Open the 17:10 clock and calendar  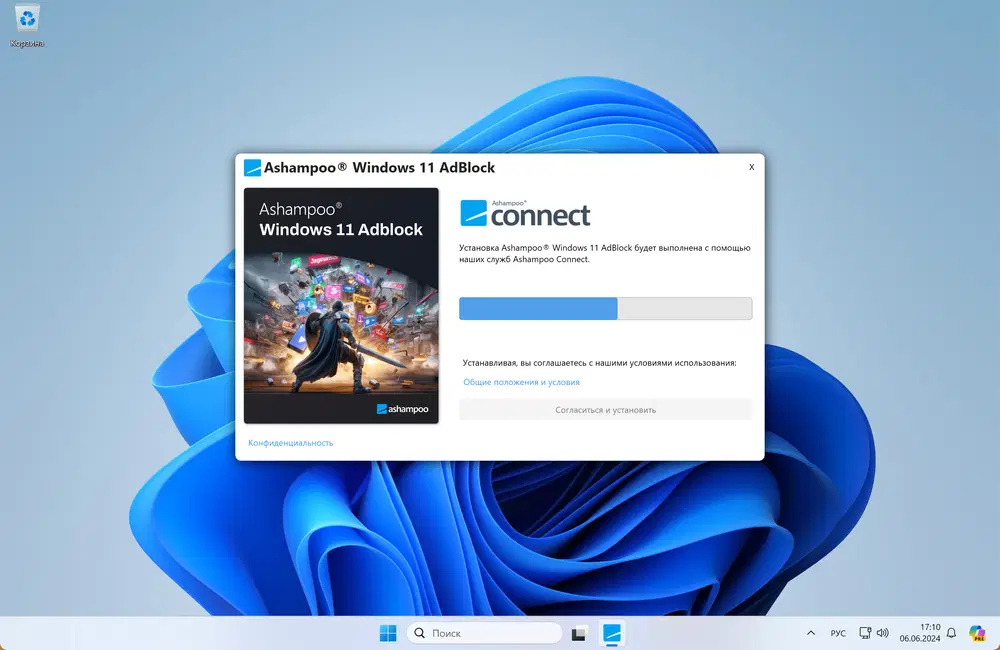920,633
